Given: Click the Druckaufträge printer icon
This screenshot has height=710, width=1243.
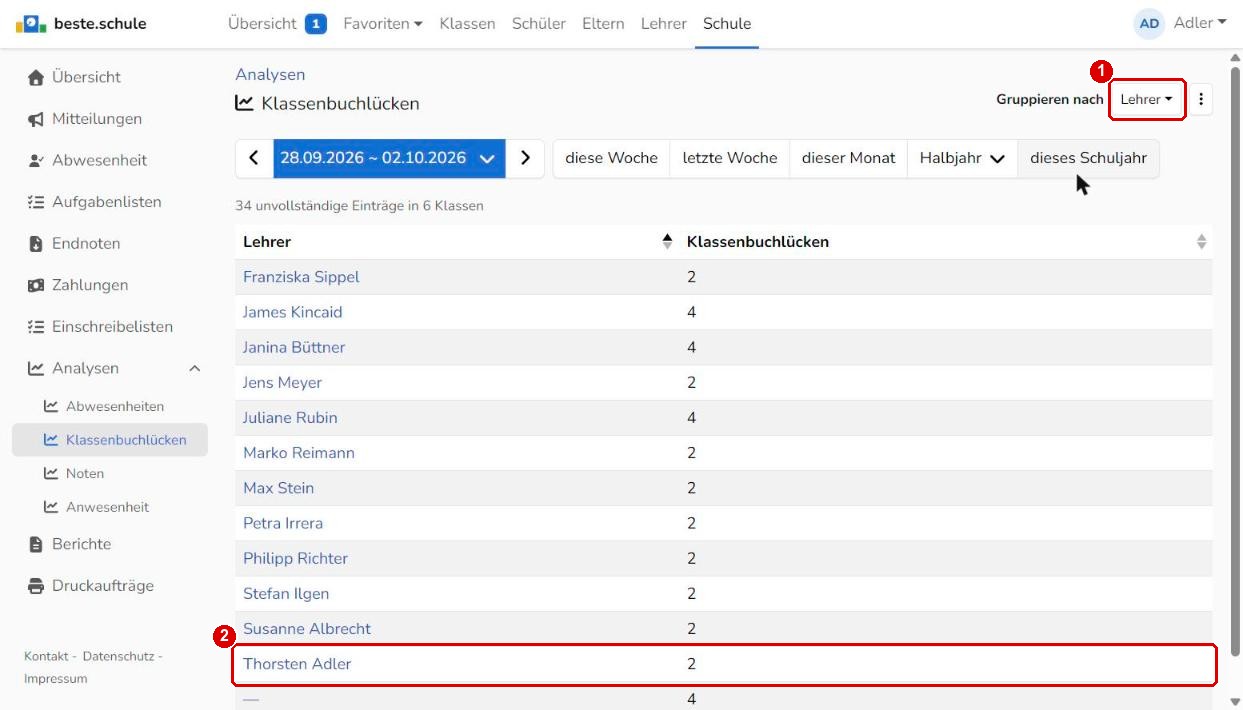Looking at the screenshot, I should tap(36, 586).
